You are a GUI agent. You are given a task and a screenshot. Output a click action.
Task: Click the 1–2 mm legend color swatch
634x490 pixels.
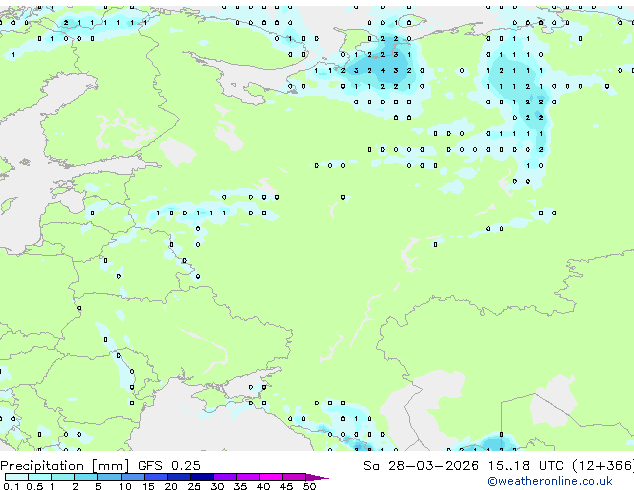[x=63, y=477]
